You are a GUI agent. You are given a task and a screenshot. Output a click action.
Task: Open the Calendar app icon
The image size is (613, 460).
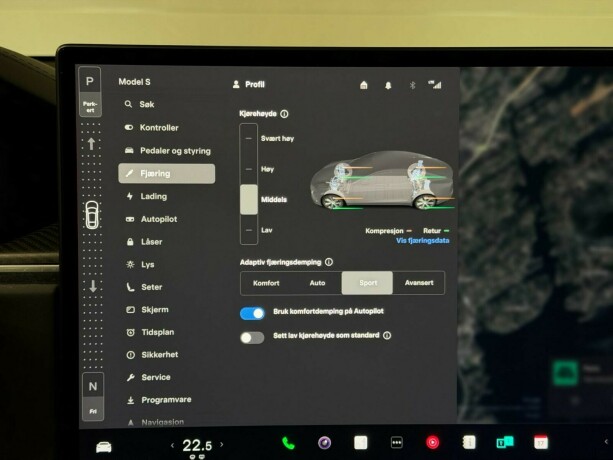pyautogui.click(x=541, y=442)
